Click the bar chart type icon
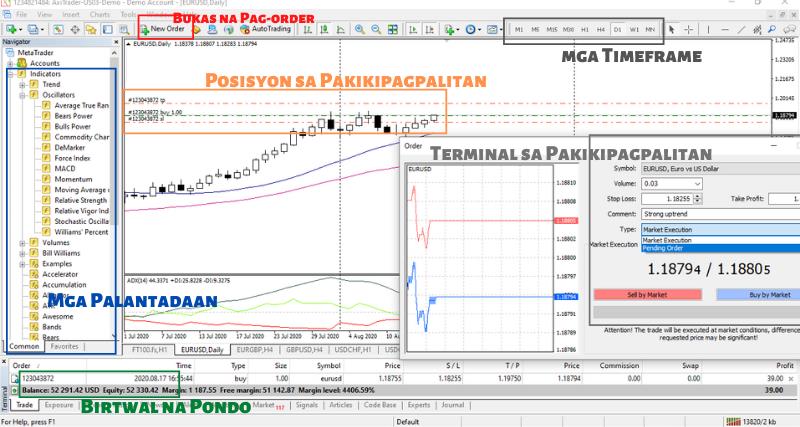 point(308,30)
